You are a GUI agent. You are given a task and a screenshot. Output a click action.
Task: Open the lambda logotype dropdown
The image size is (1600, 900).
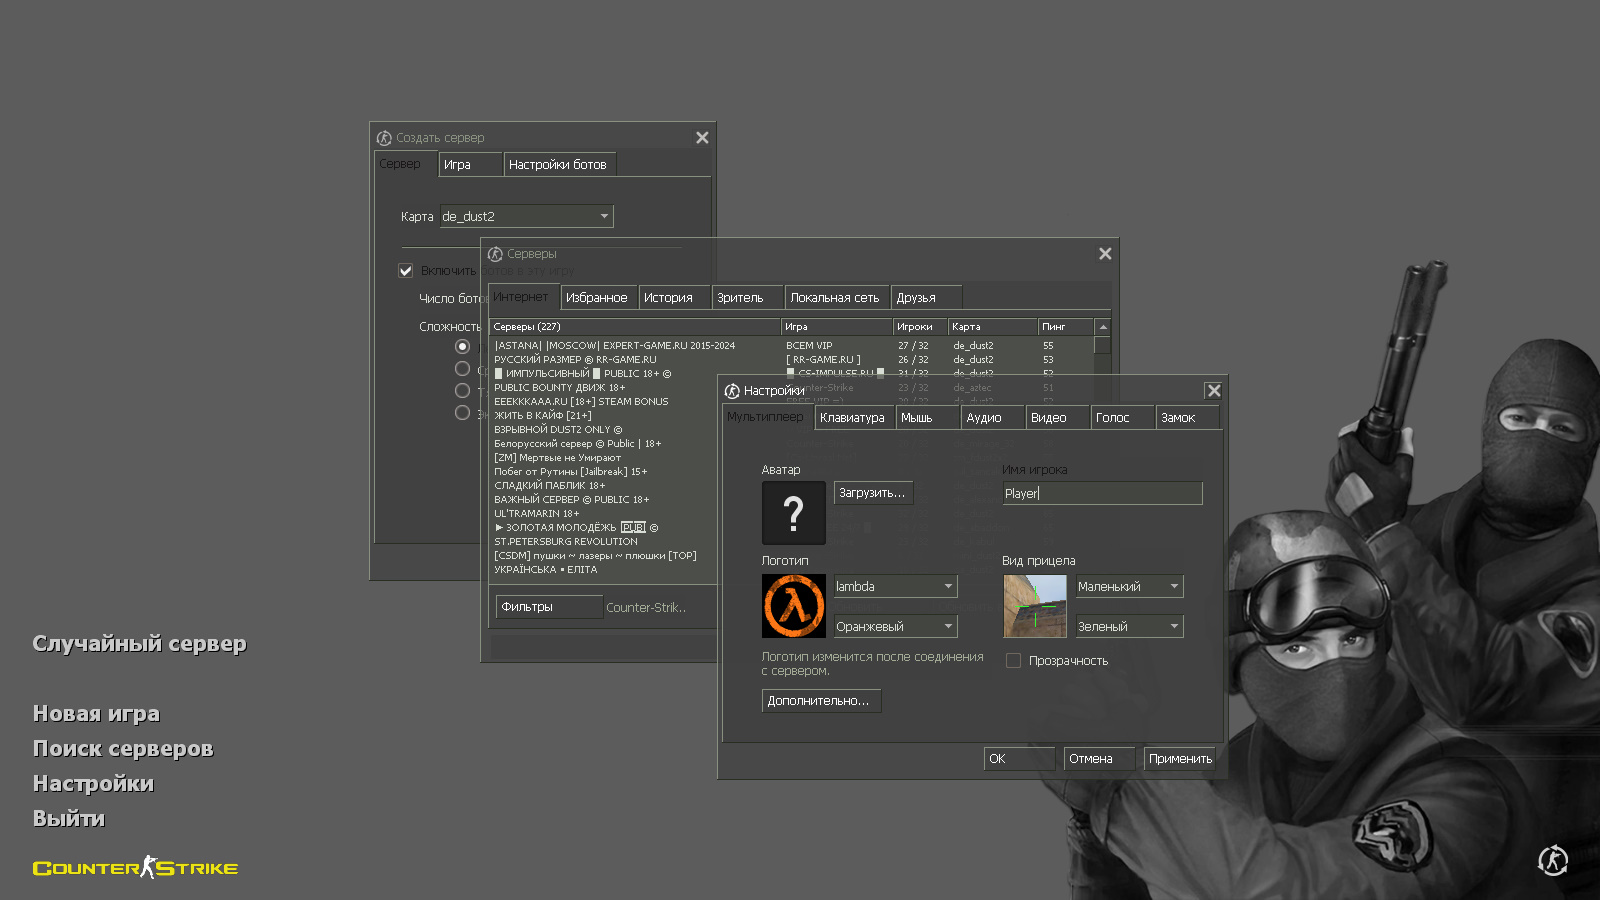pyautogui.click(x=895, y=586)
